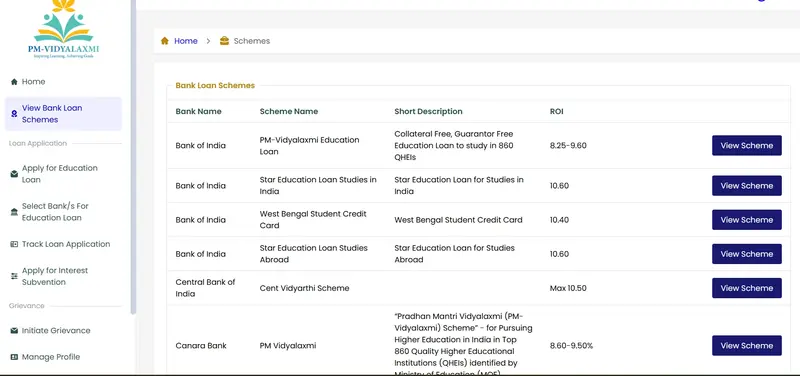Click the Collateral Free, Guarantor Free description
Screen dimensions: 800x376
(x=454, y=145)
